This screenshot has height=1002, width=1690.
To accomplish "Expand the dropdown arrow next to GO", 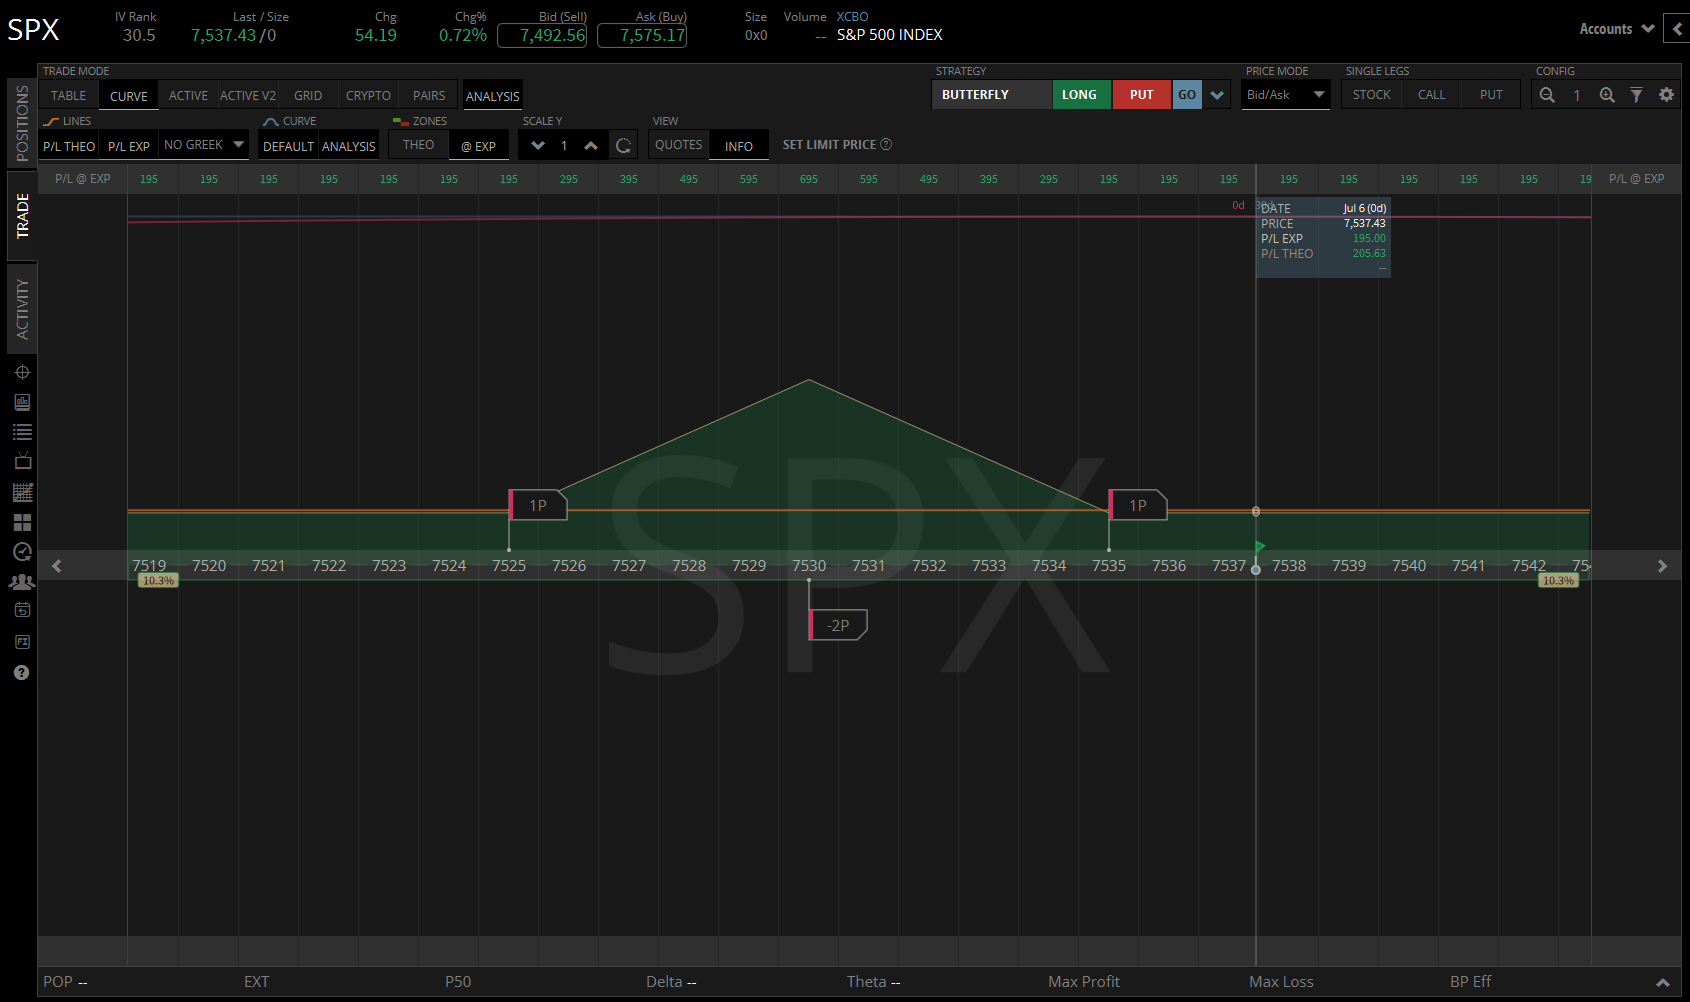I will [1217, 95].
